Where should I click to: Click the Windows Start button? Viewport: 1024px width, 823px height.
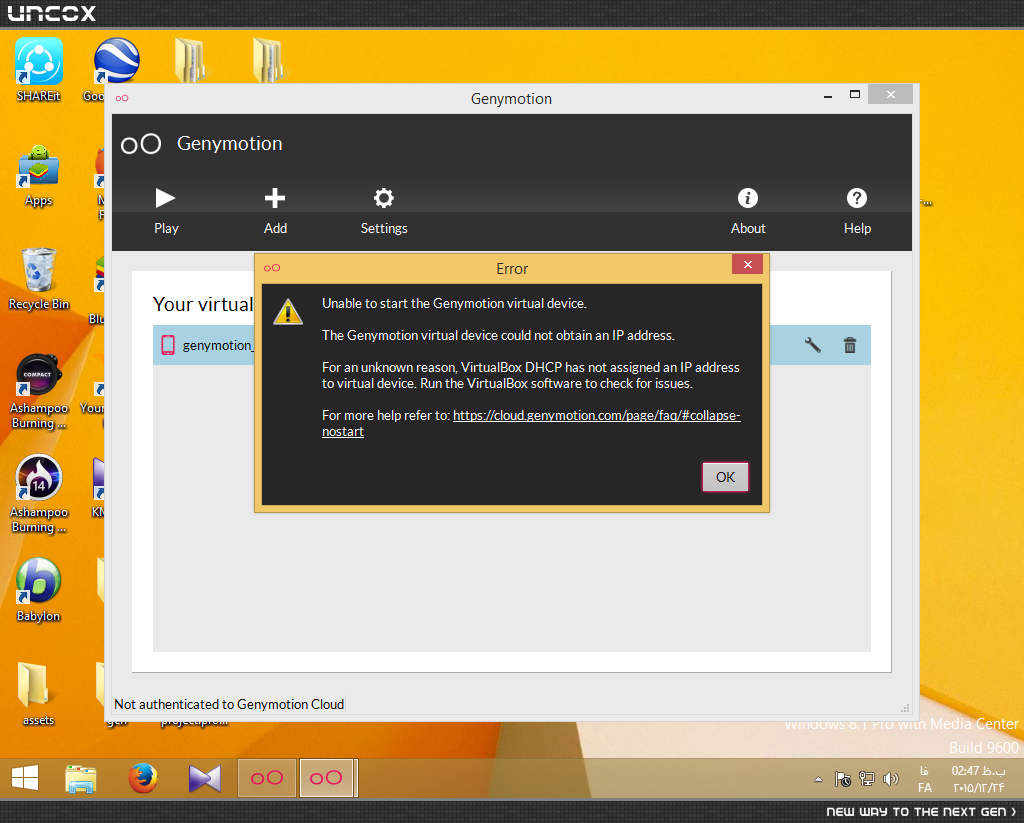(x=25, y=778)
